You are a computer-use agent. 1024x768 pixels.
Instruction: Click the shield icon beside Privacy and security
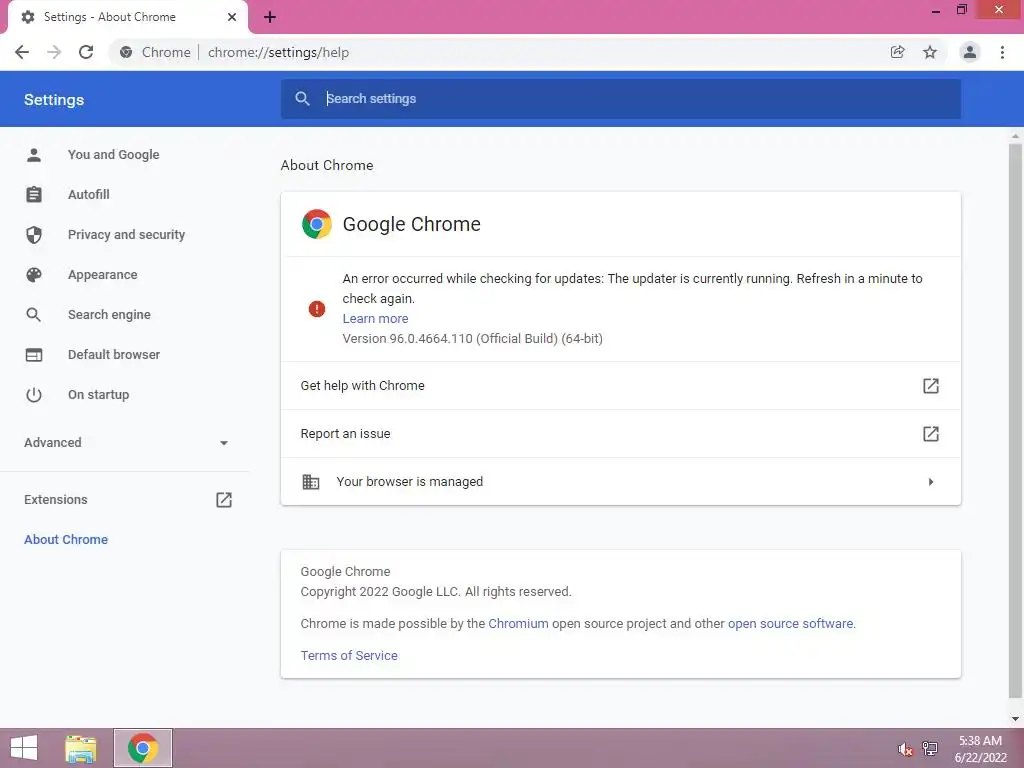34,234
